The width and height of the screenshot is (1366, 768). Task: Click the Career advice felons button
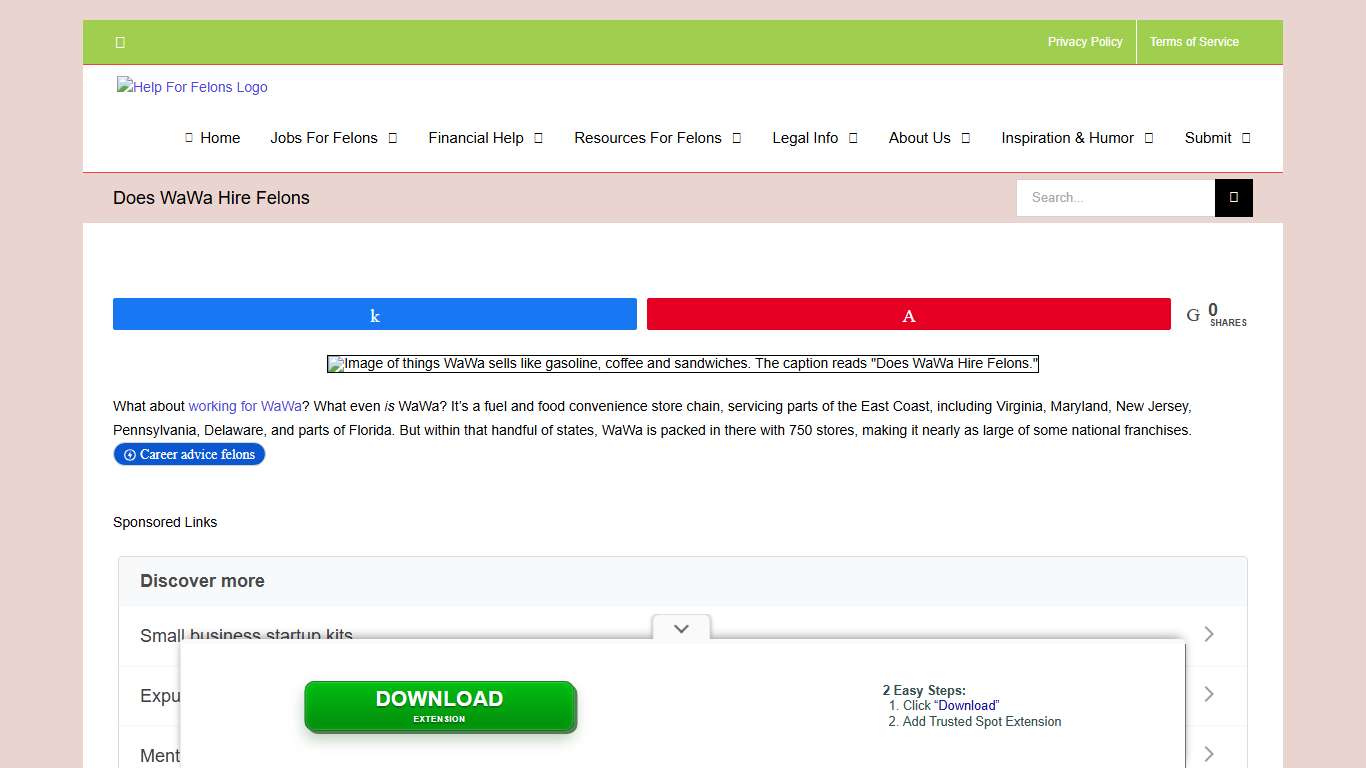[x=189, y=454]
